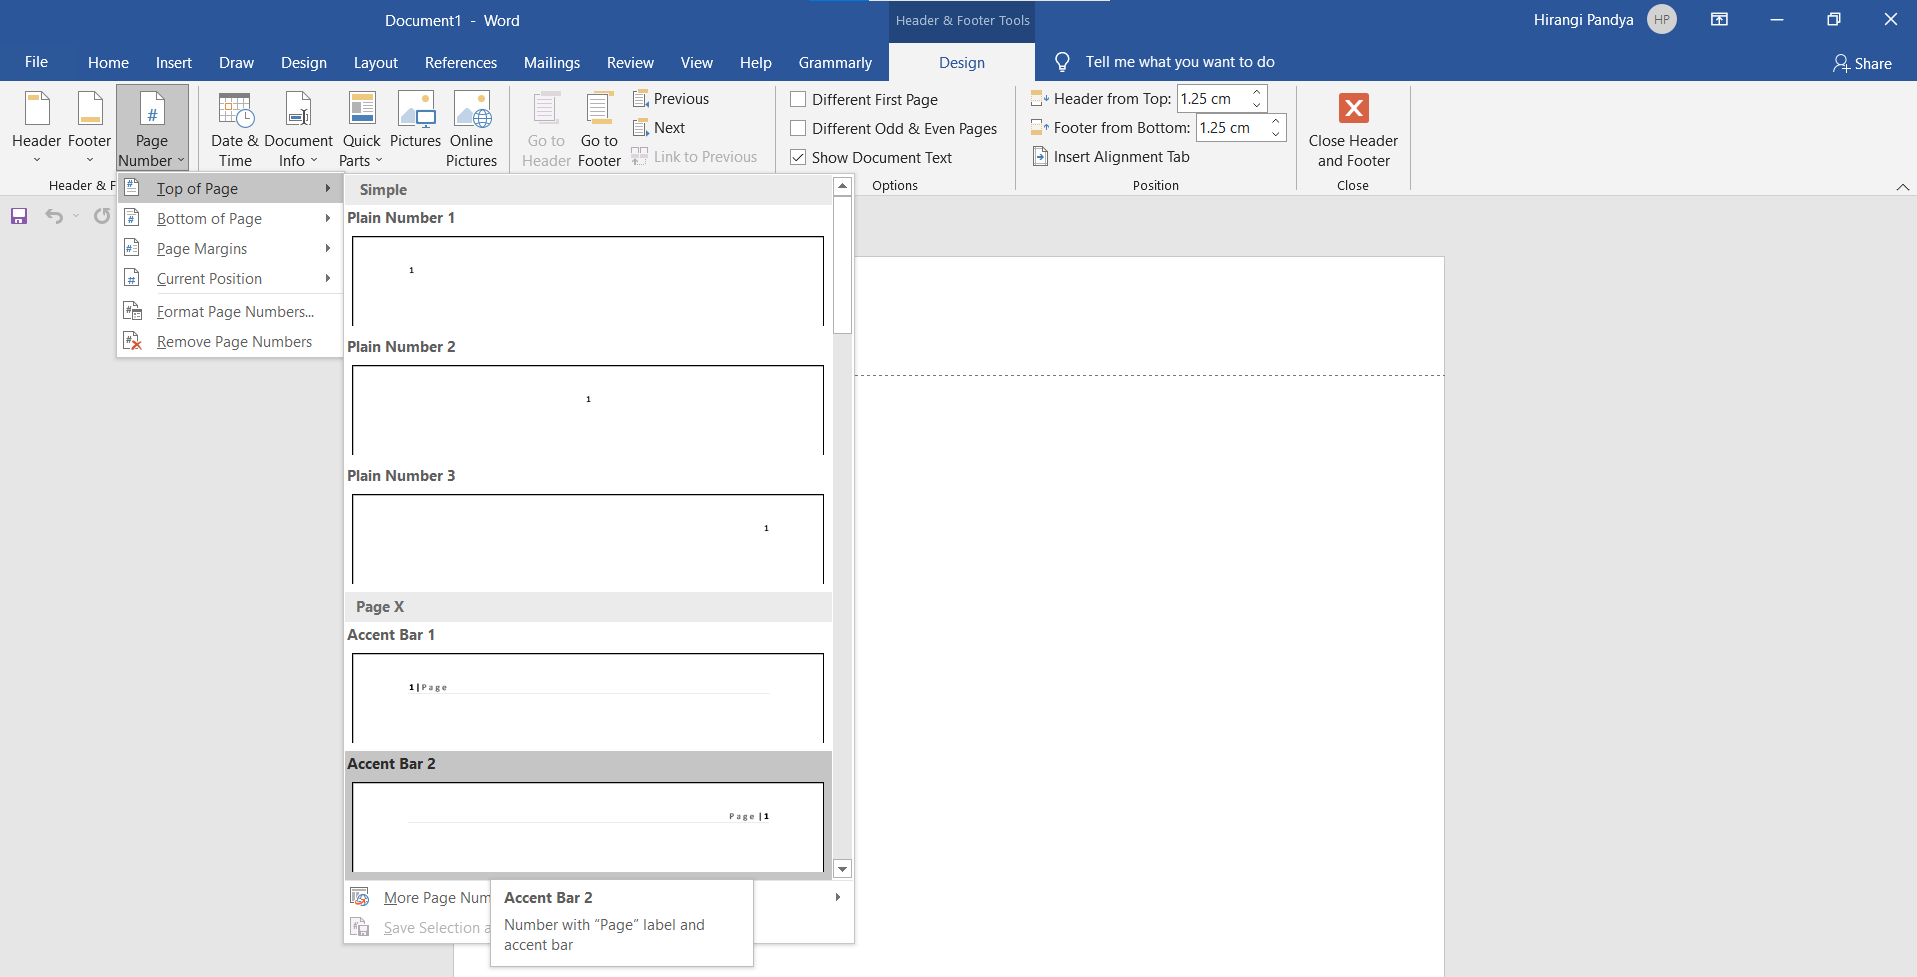Image resolution: width=1917 pixels, height=977 pixels.
Task: Insert Date & Time
Action: pos(236,129)
